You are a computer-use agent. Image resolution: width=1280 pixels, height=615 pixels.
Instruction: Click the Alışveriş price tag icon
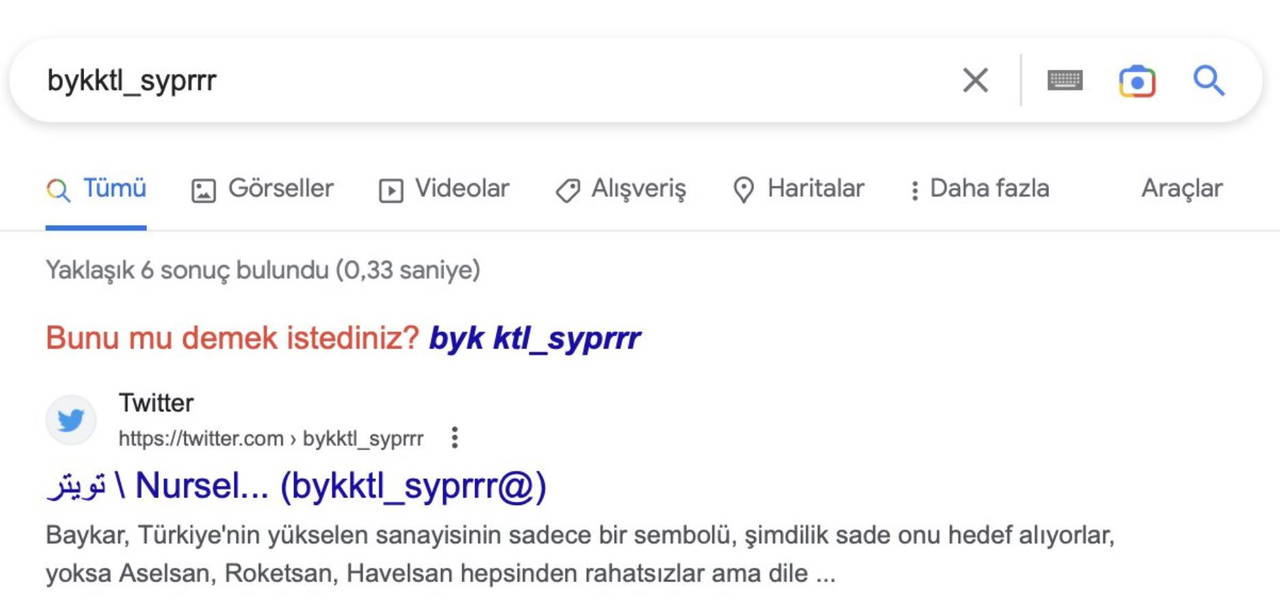567,190
